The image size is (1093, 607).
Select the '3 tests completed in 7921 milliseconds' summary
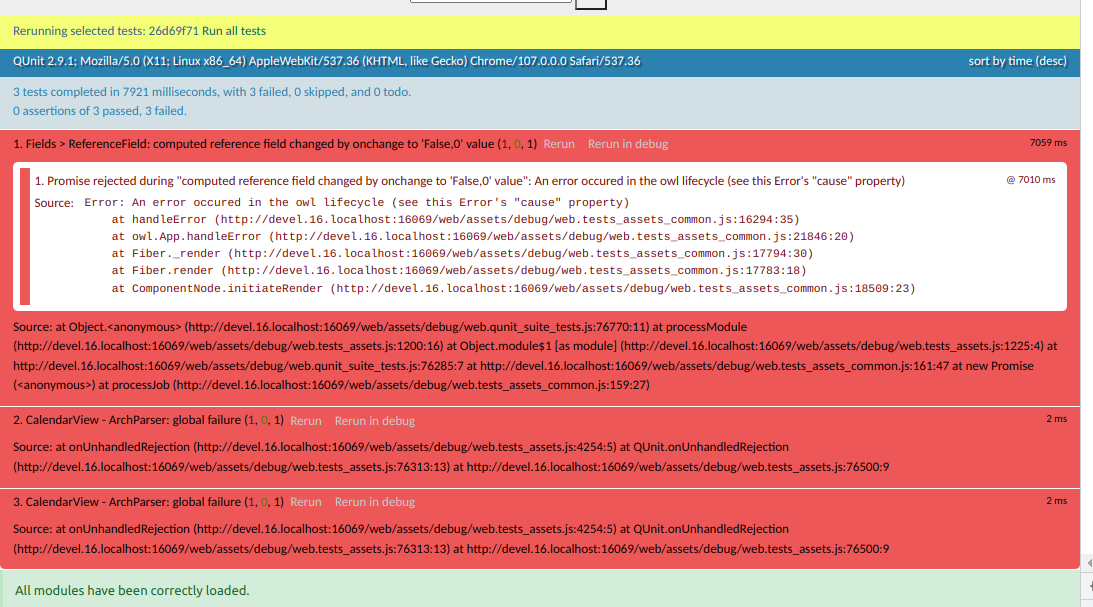(212, 91)
